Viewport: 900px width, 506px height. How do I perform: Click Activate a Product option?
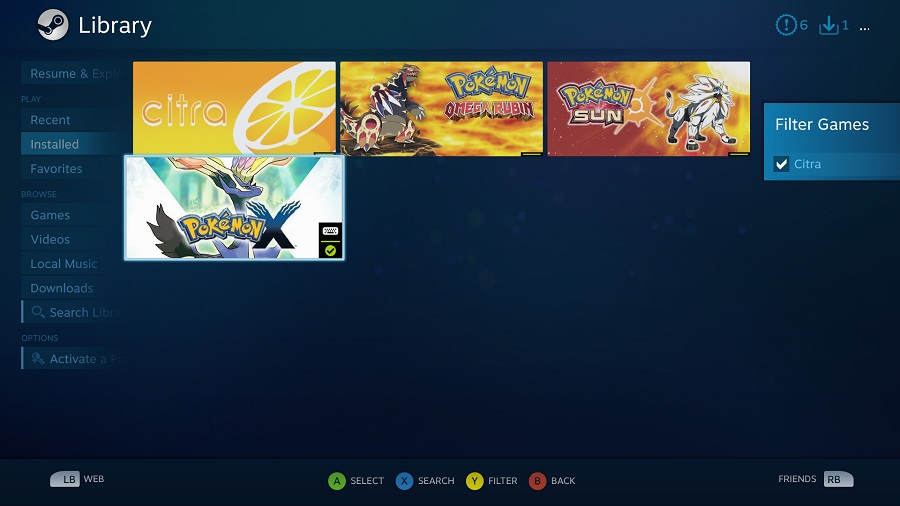[x=76, y=359]
